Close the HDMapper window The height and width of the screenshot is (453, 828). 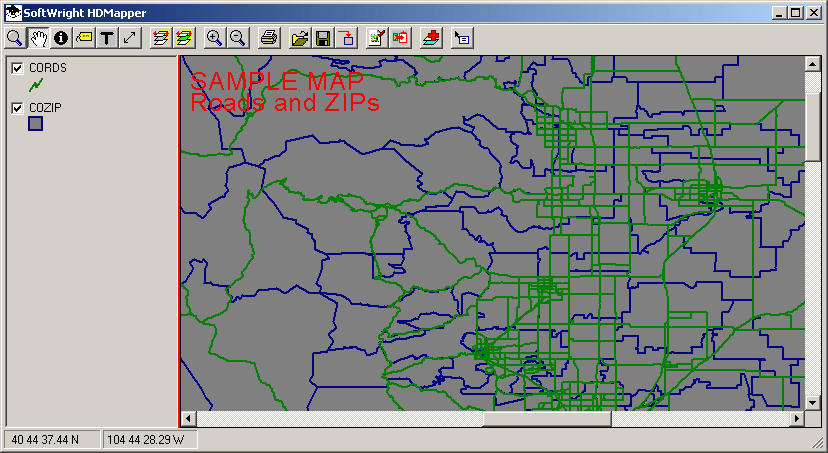point(814,13)
